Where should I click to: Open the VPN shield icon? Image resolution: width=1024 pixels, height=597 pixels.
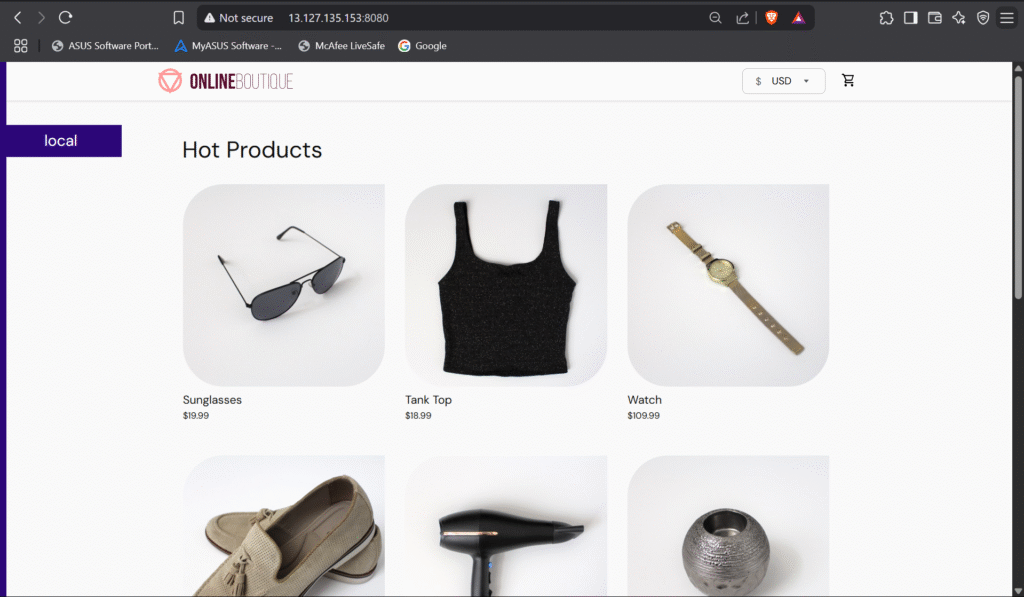(983, 18)
